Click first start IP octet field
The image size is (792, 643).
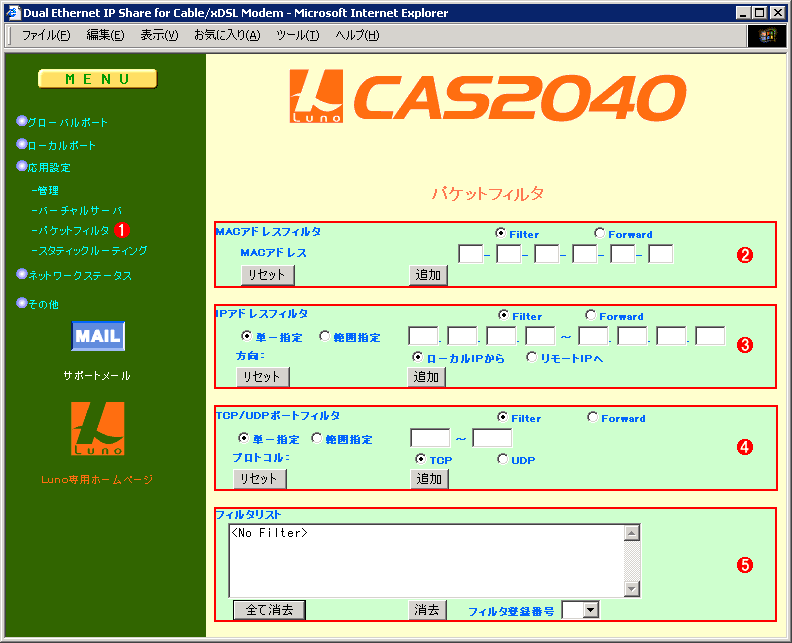pos(423,335)
